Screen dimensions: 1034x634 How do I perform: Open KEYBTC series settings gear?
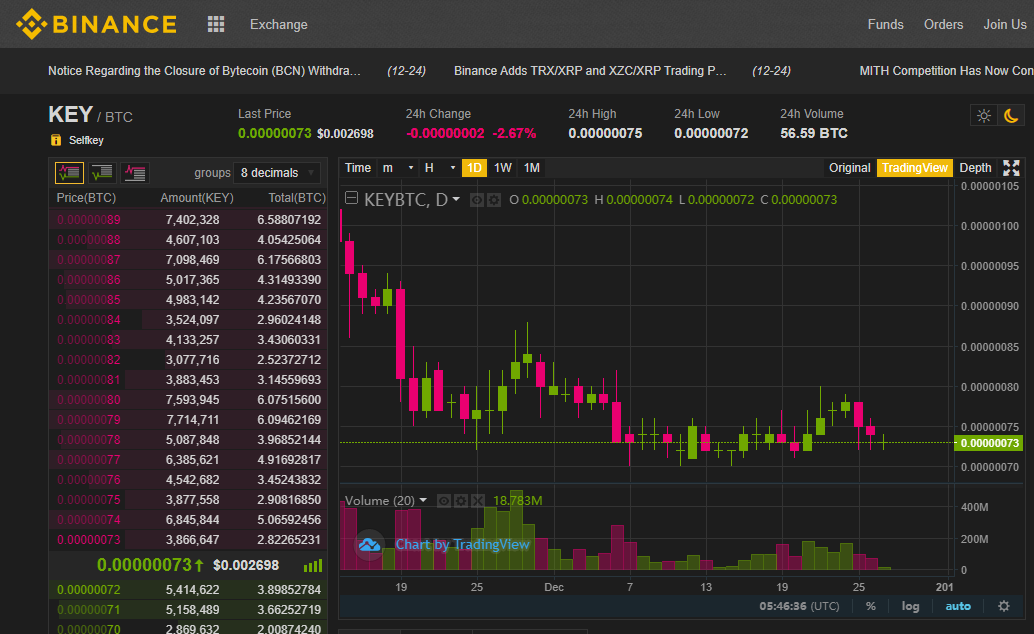tap(494, 199)
